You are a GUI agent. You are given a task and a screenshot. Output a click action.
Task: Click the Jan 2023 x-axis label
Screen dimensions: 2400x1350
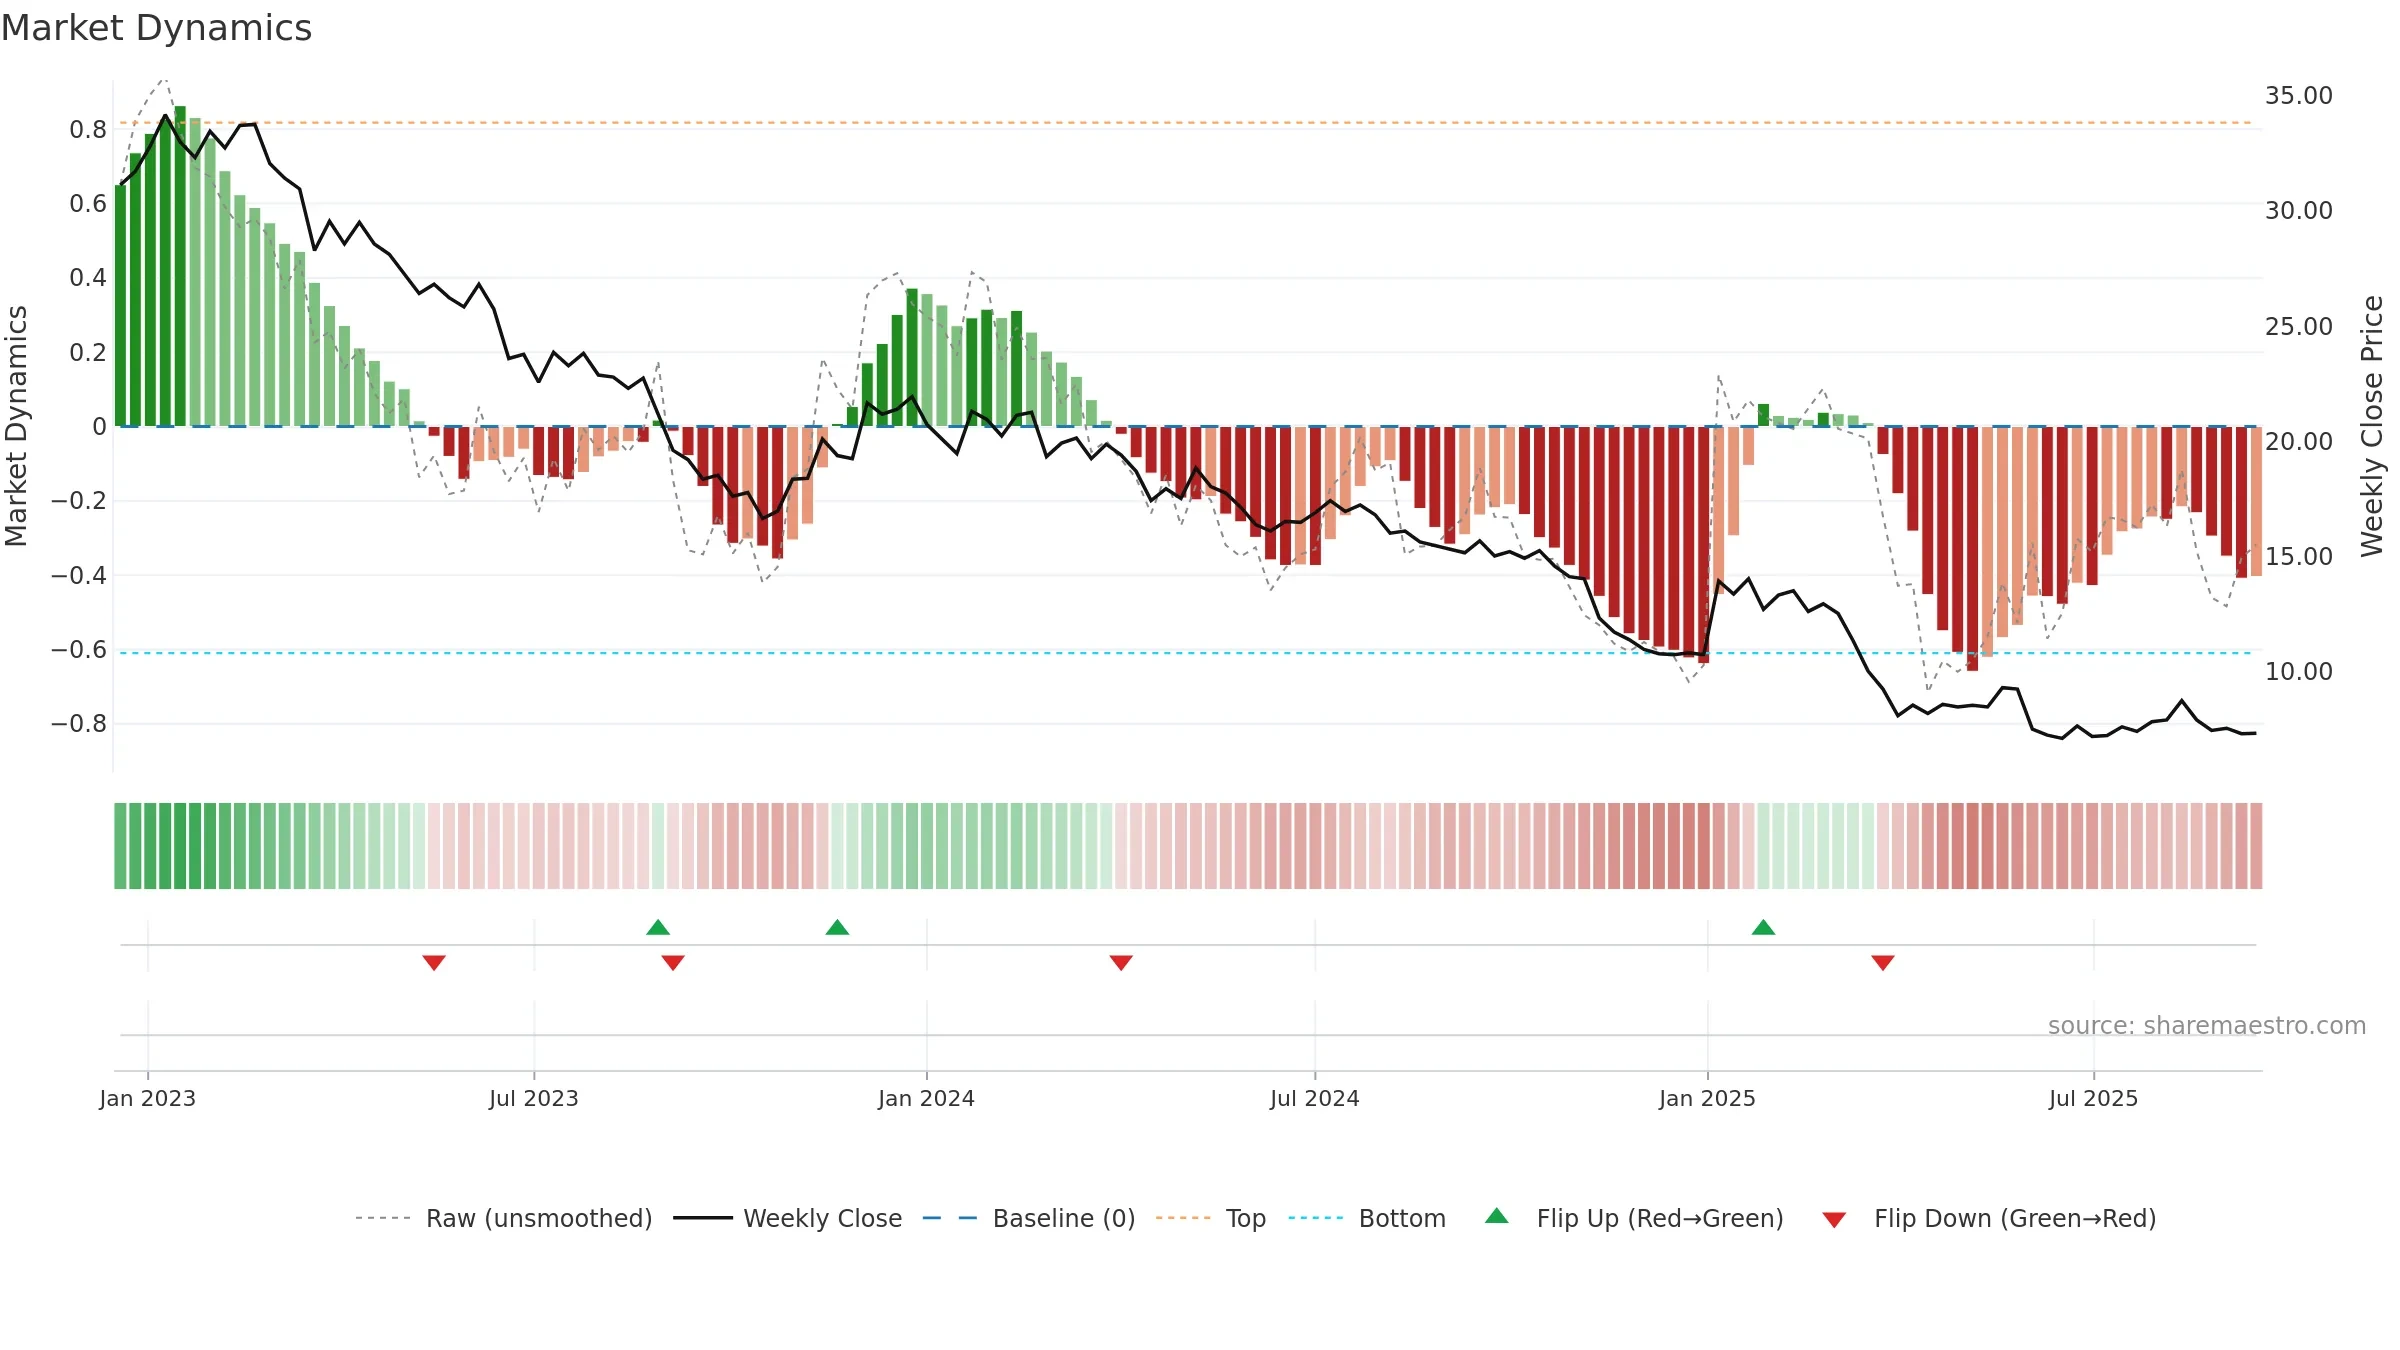point(148,1098)
